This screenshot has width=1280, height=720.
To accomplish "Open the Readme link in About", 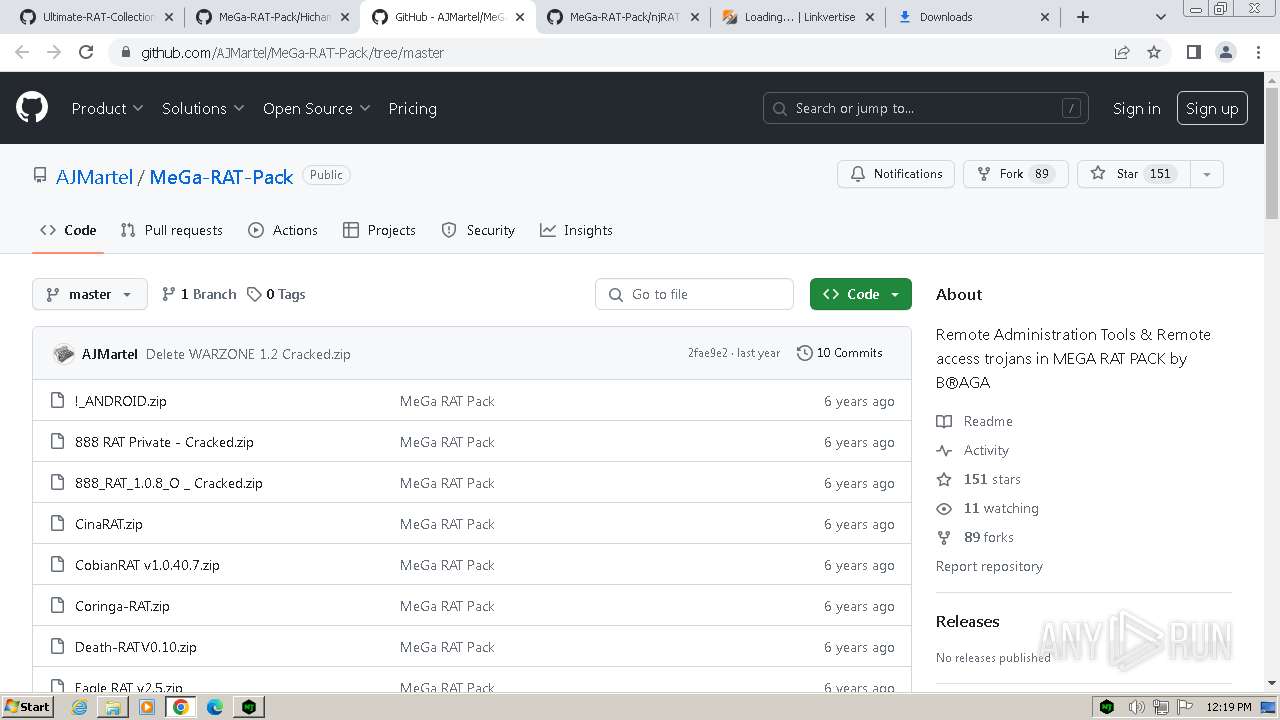I will (x=975, y=421).
